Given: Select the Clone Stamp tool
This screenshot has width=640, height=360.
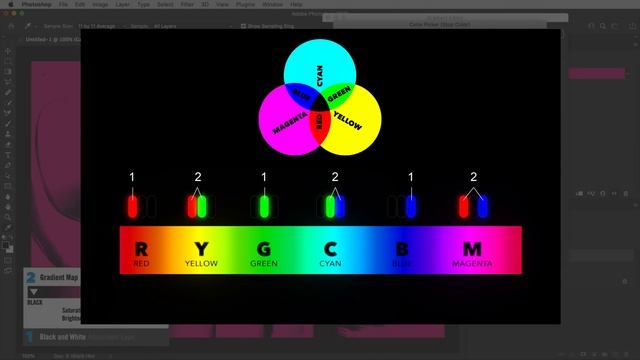Looking at the screenshot, I should coord(8,134).
